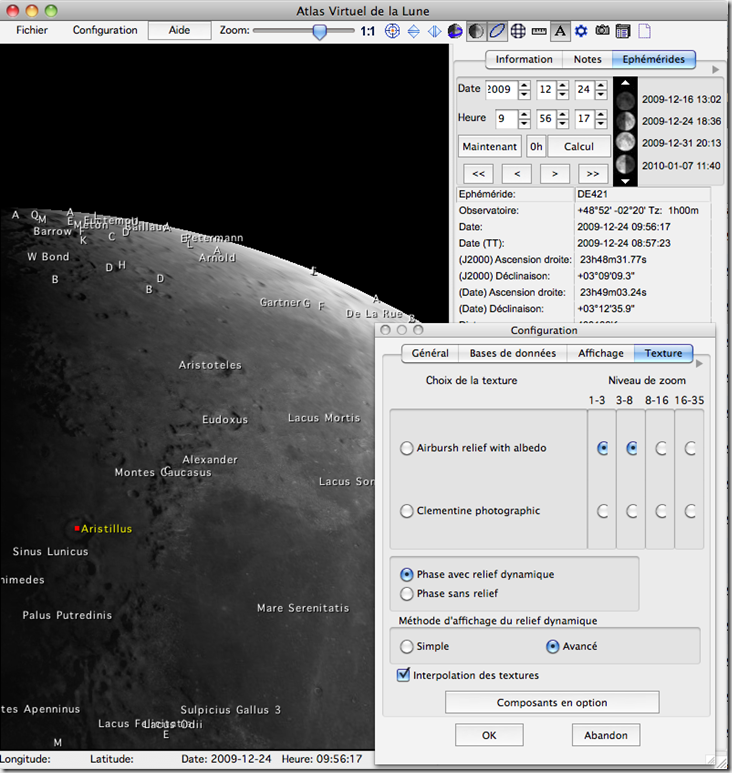Click the up arrow above the phase list

[x=625, y=83]
